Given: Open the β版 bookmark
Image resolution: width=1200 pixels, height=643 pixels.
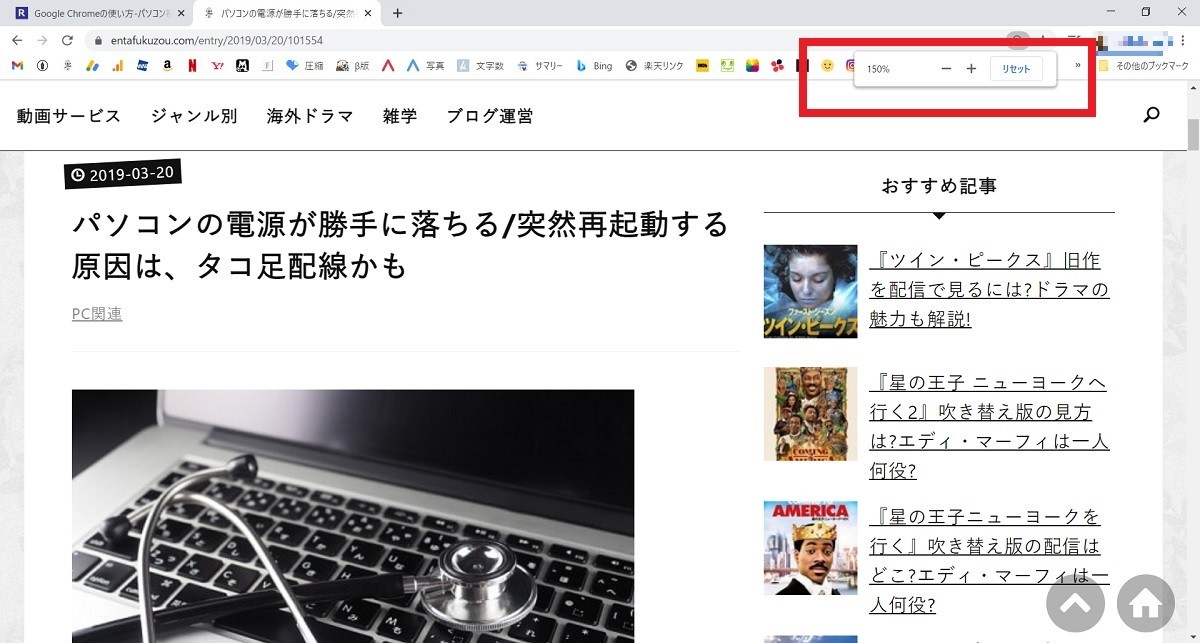Looking at the screenshot, I should click(355, 66).
